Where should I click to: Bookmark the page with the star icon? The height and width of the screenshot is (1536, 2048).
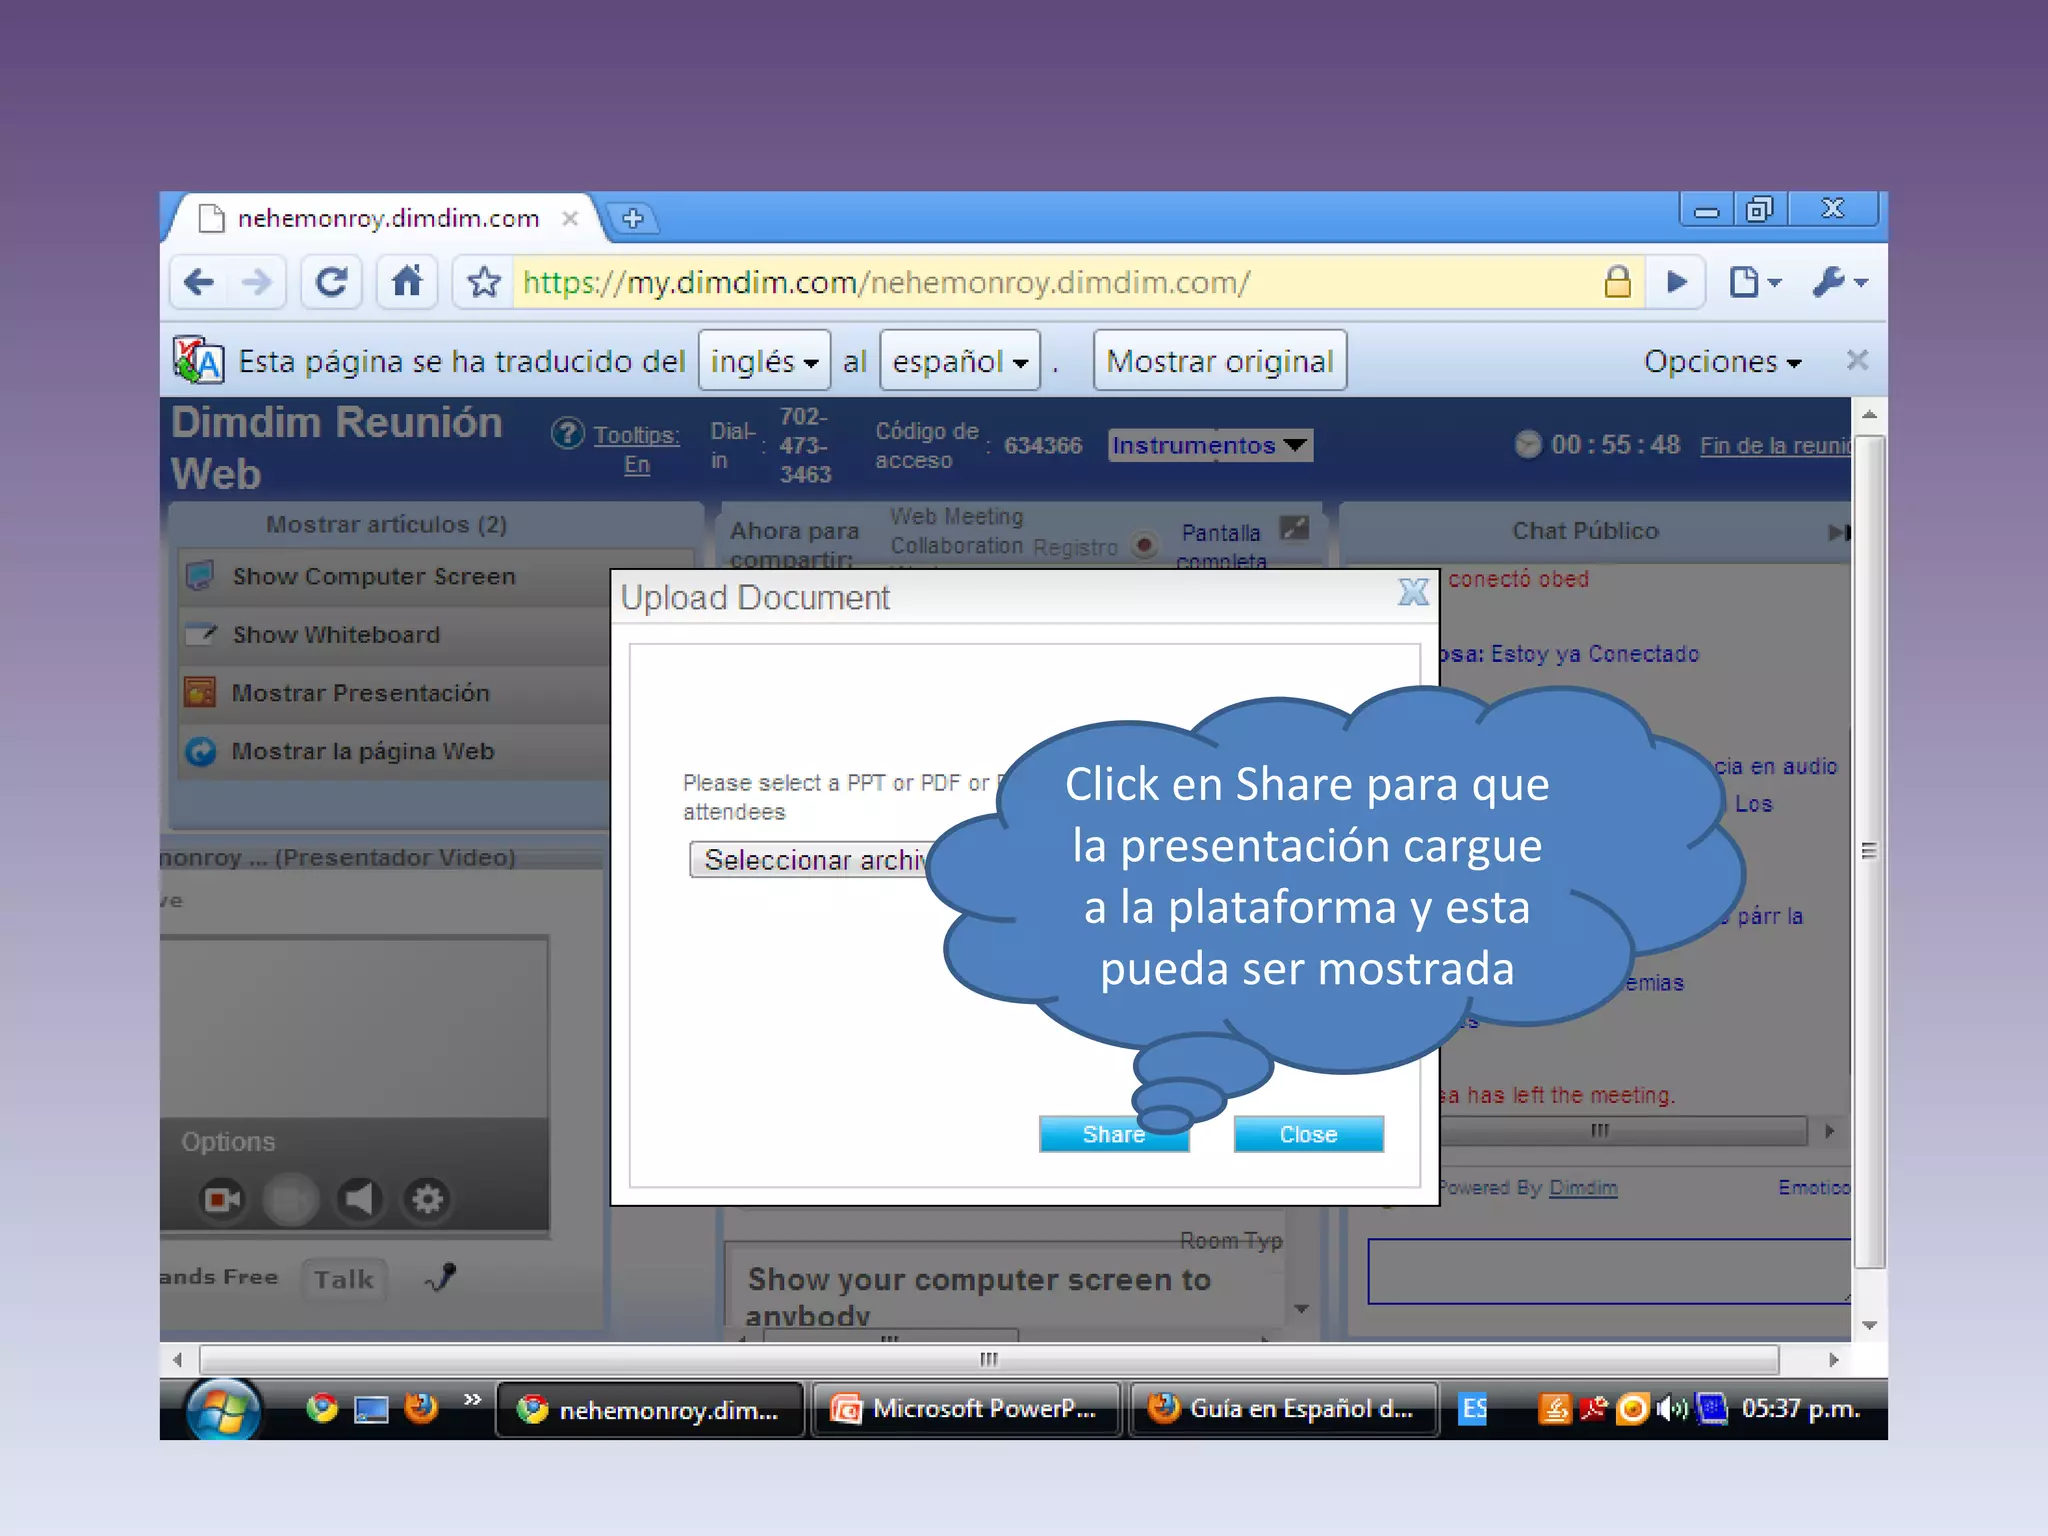484,283
